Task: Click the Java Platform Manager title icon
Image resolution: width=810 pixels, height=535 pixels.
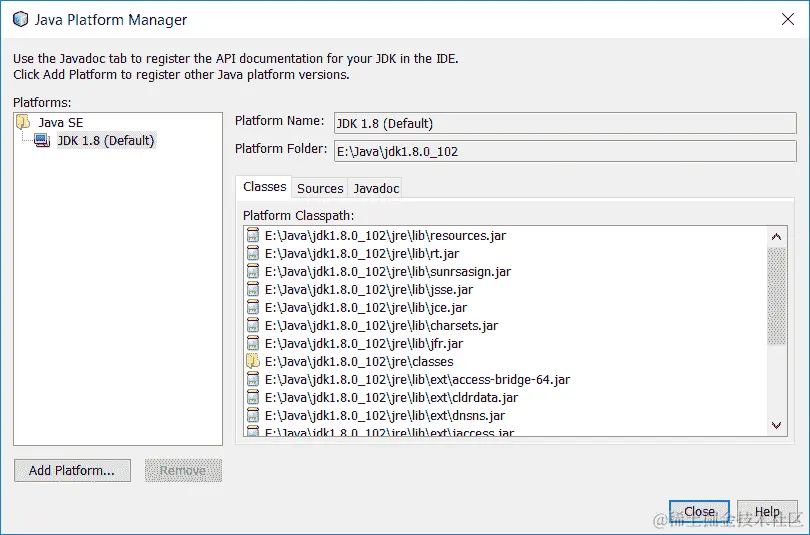Action: 20,20
